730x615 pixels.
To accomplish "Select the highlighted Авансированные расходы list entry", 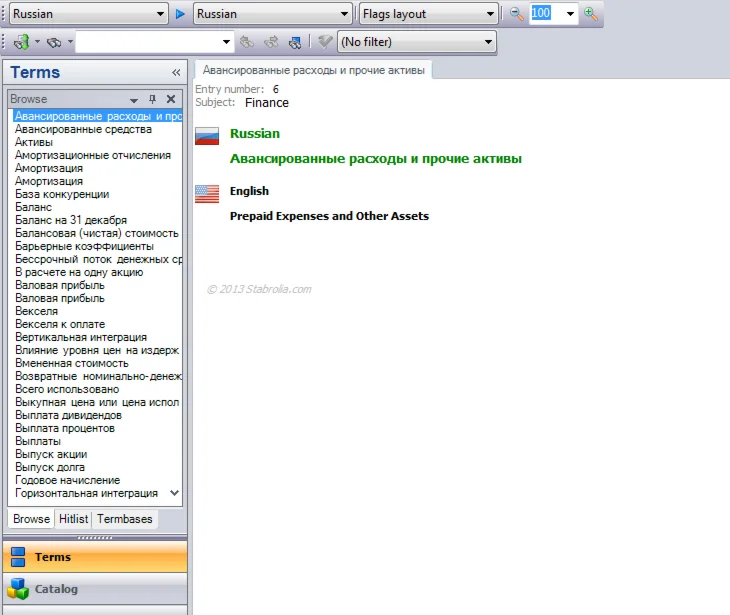I will [x=97, y=116].
